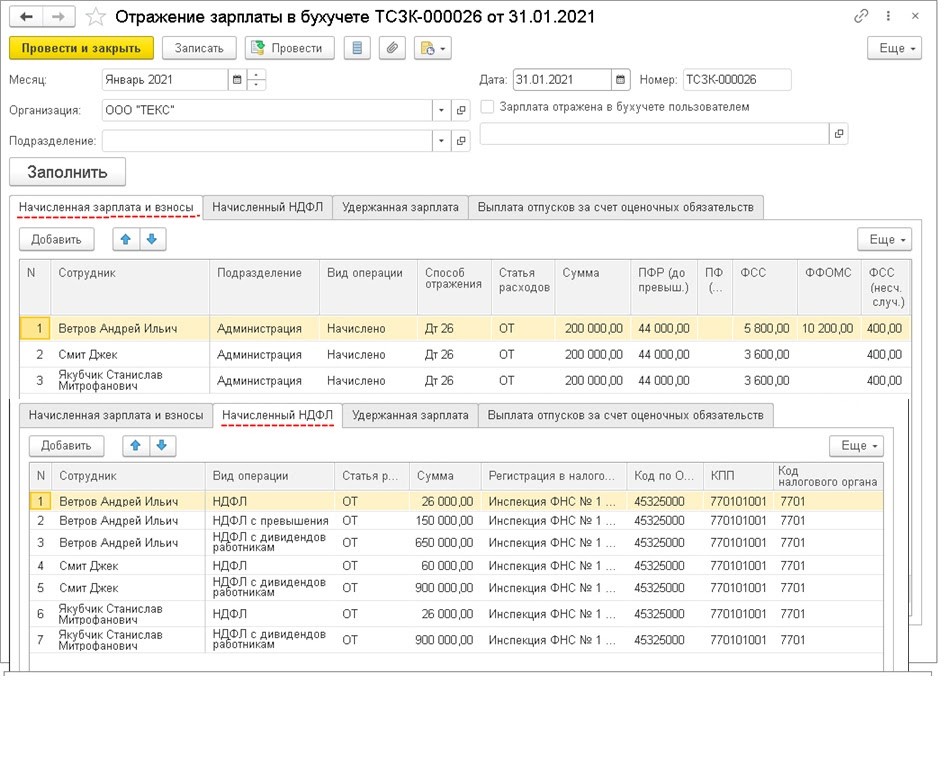Click the back navigation arrow
This screenshot has height=759, width=945.
tap(26, 17)
